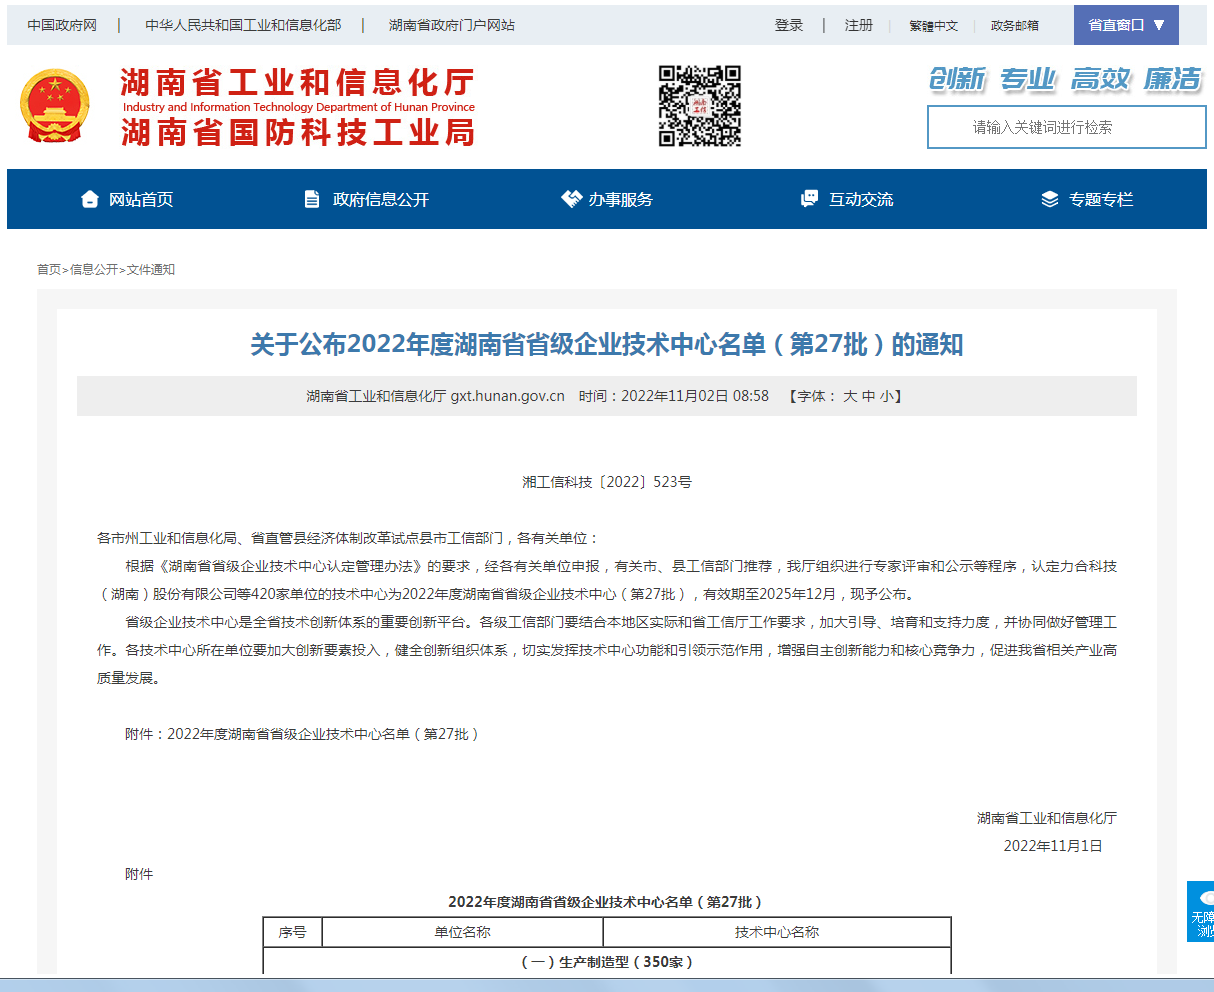Viewport: 1214px width, 992px height.
Task: Click the source text gxt.hunan.gov.cn
Action: tap(508, 396)
